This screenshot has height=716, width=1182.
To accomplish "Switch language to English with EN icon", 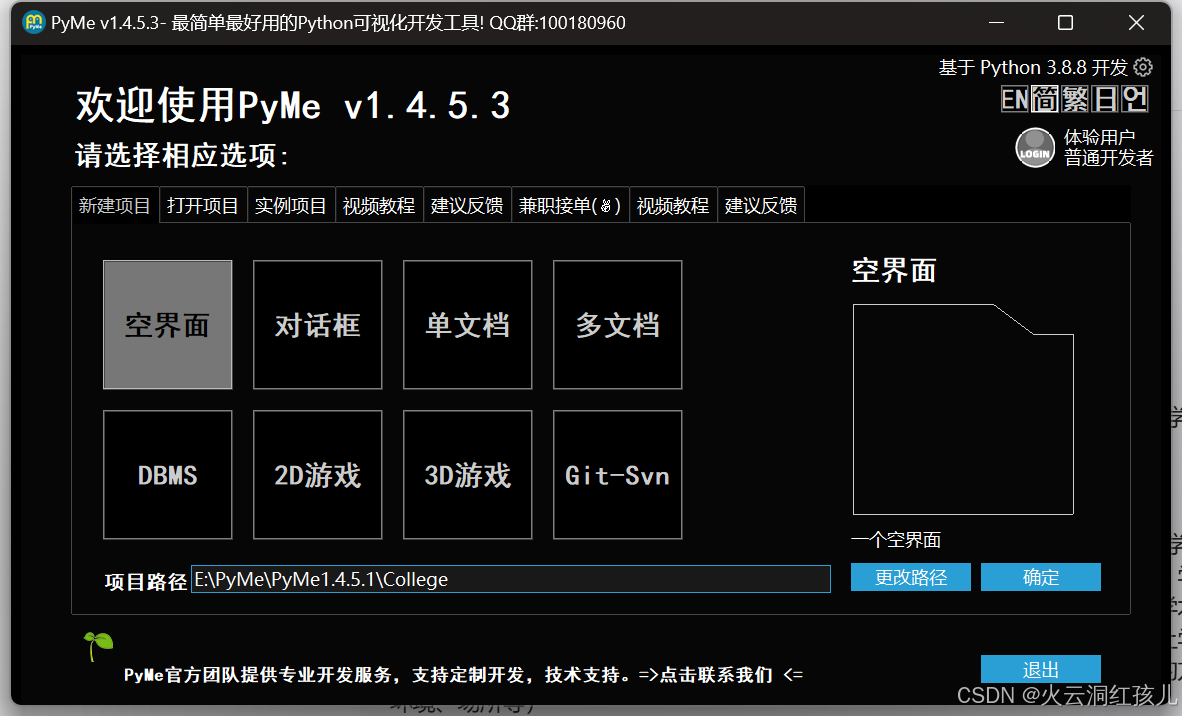I will tap(1015, 99).
